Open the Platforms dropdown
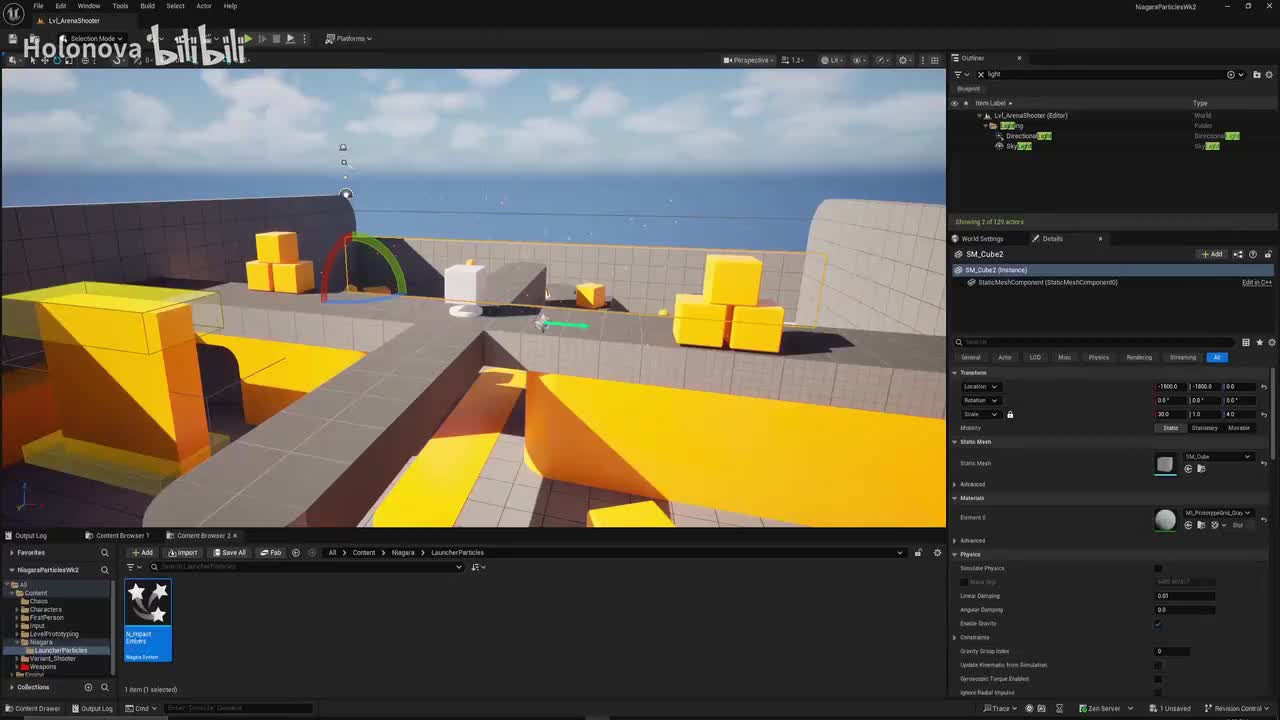Screen dimensions: 1280x720 tap(349, 38)
